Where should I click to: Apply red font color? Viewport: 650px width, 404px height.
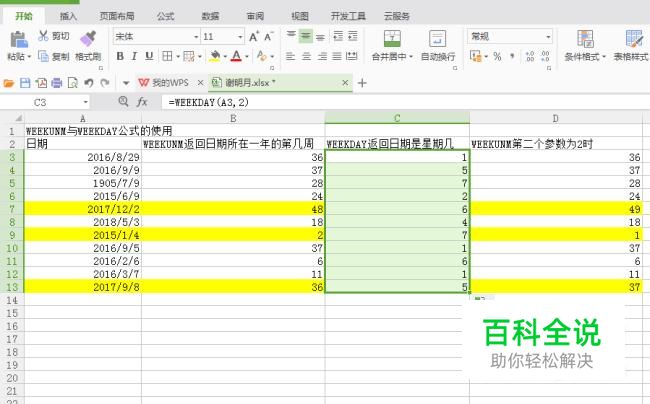pyautogui.click(x=236, y=56)
